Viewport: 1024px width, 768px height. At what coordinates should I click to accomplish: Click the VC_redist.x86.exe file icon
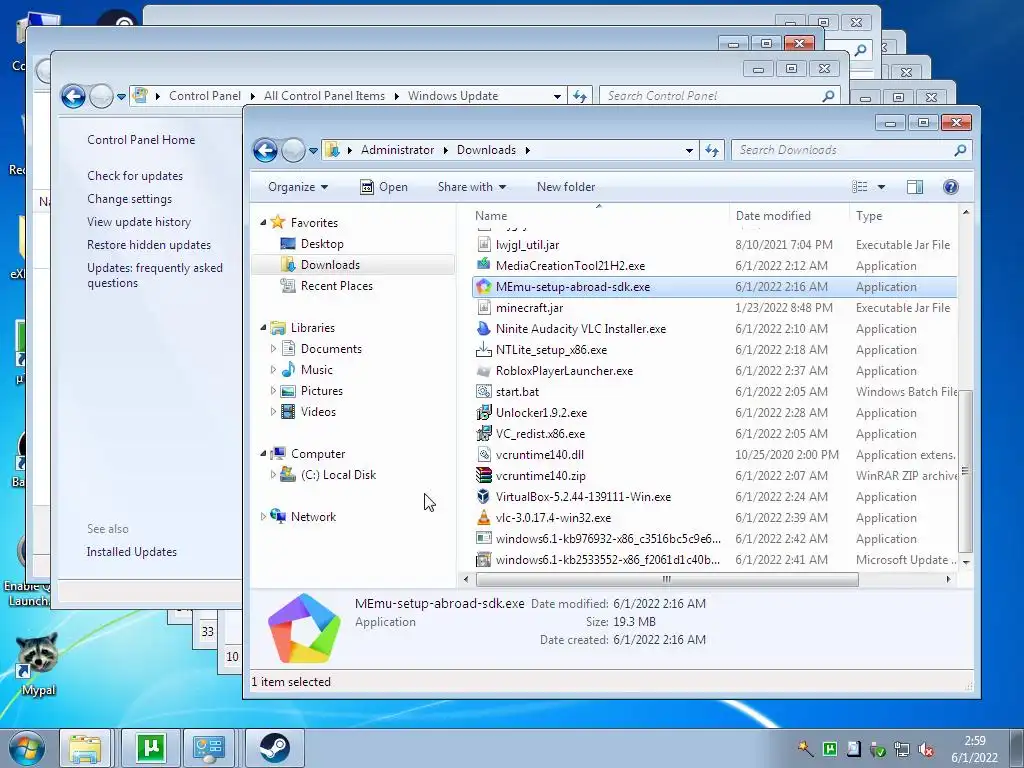(483, 434)
